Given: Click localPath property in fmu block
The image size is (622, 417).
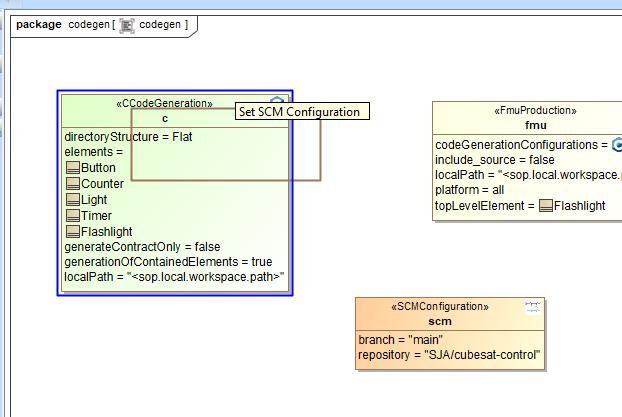Looking at the screenshot, I should [x=528, y=175].
